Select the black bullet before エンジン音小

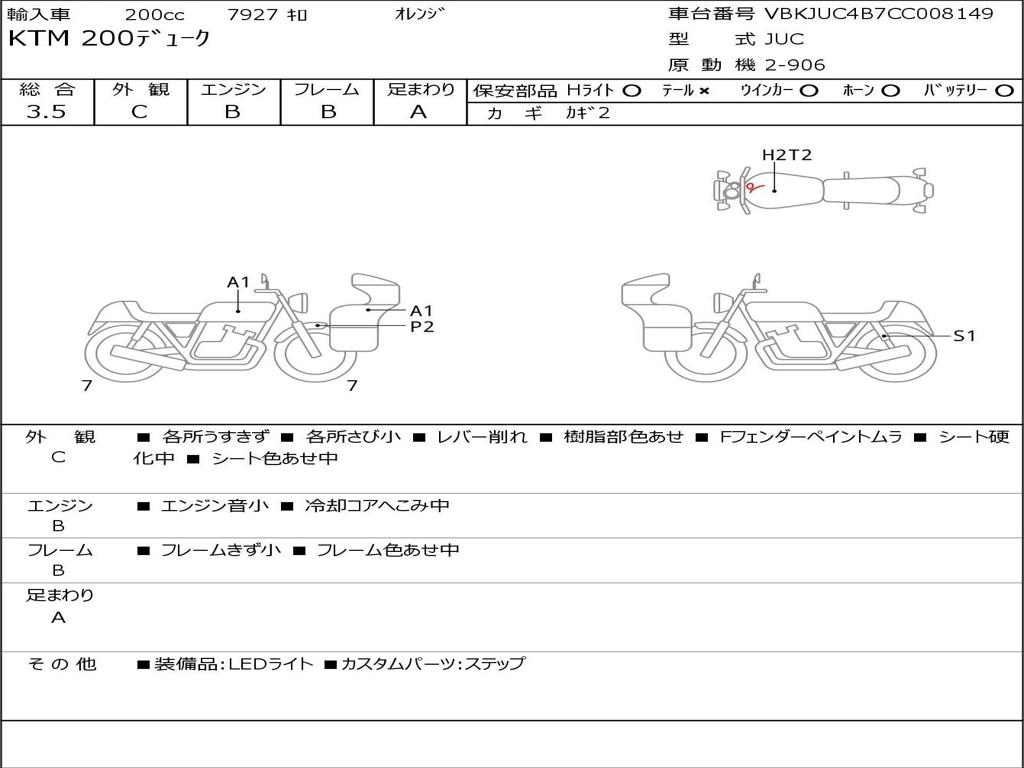(144, 507)
